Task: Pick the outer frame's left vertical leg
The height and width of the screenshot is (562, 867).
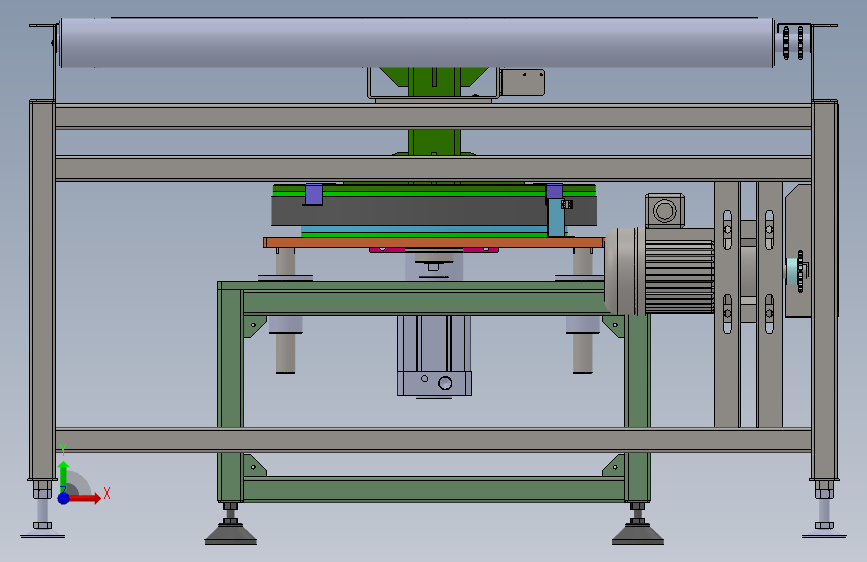Action: pos(42,290)
